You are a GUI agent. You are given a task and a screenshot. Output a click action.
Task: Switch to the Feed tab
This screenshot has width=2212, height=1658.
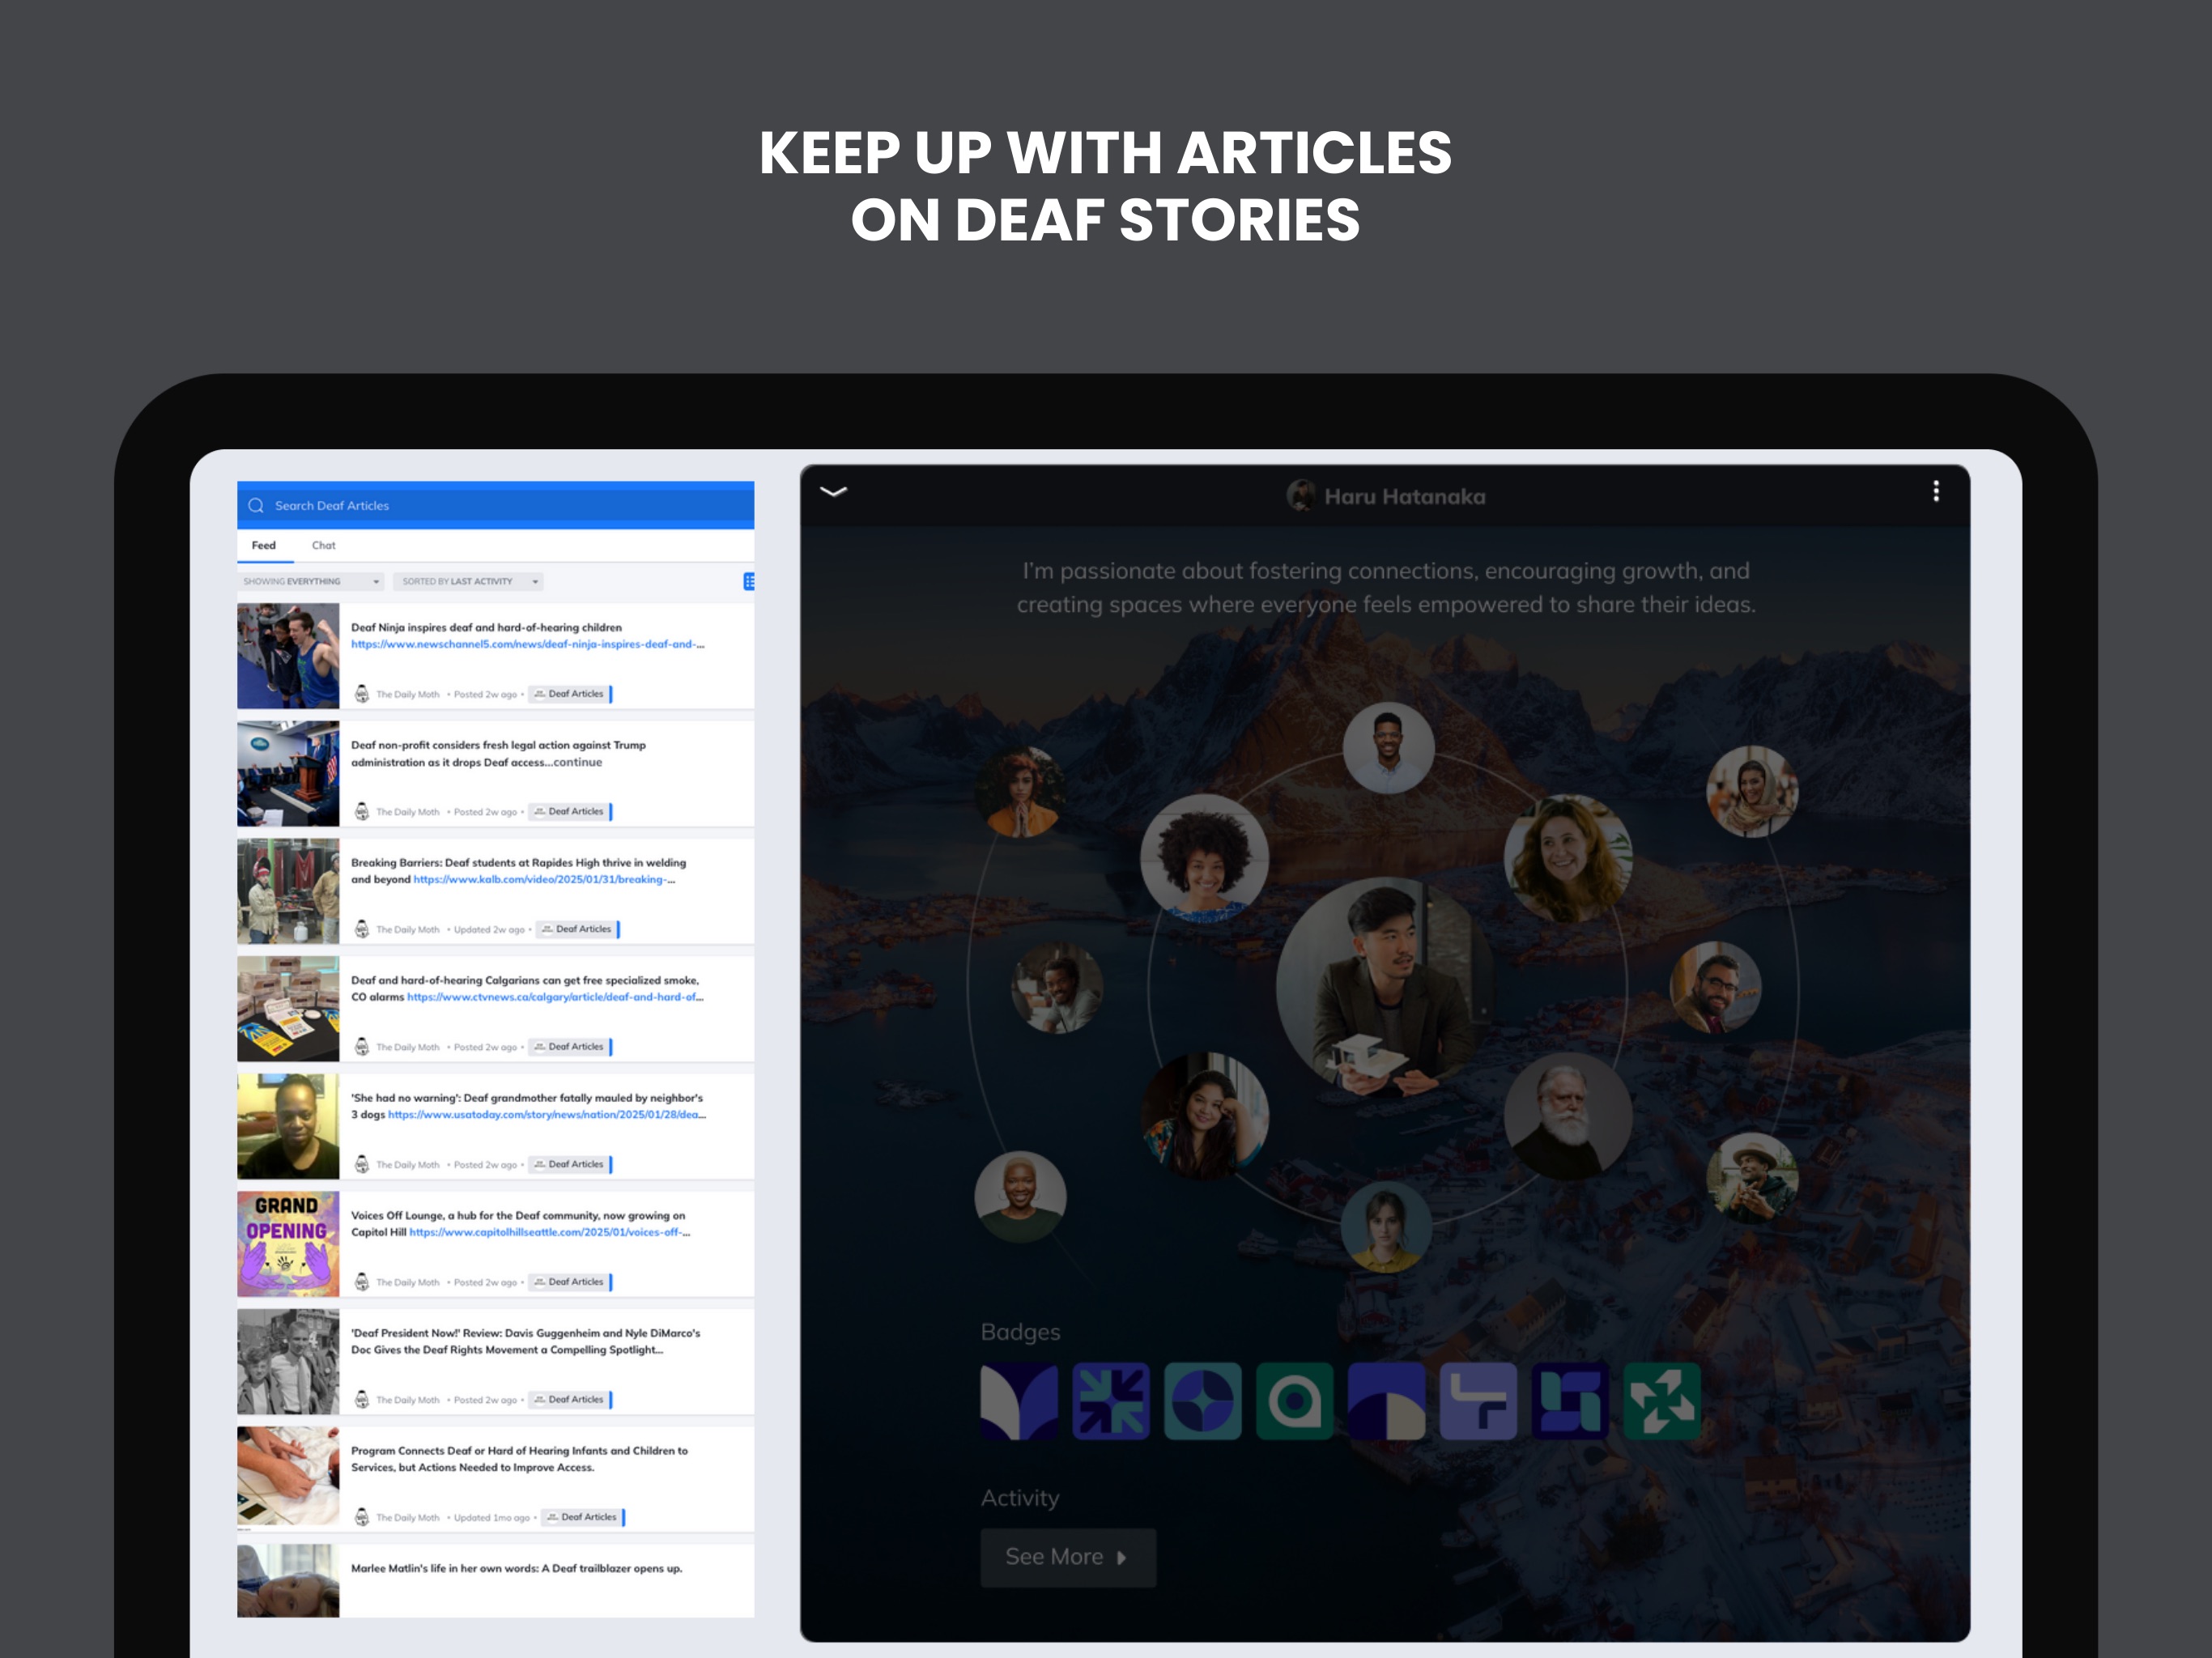[264, 545]
